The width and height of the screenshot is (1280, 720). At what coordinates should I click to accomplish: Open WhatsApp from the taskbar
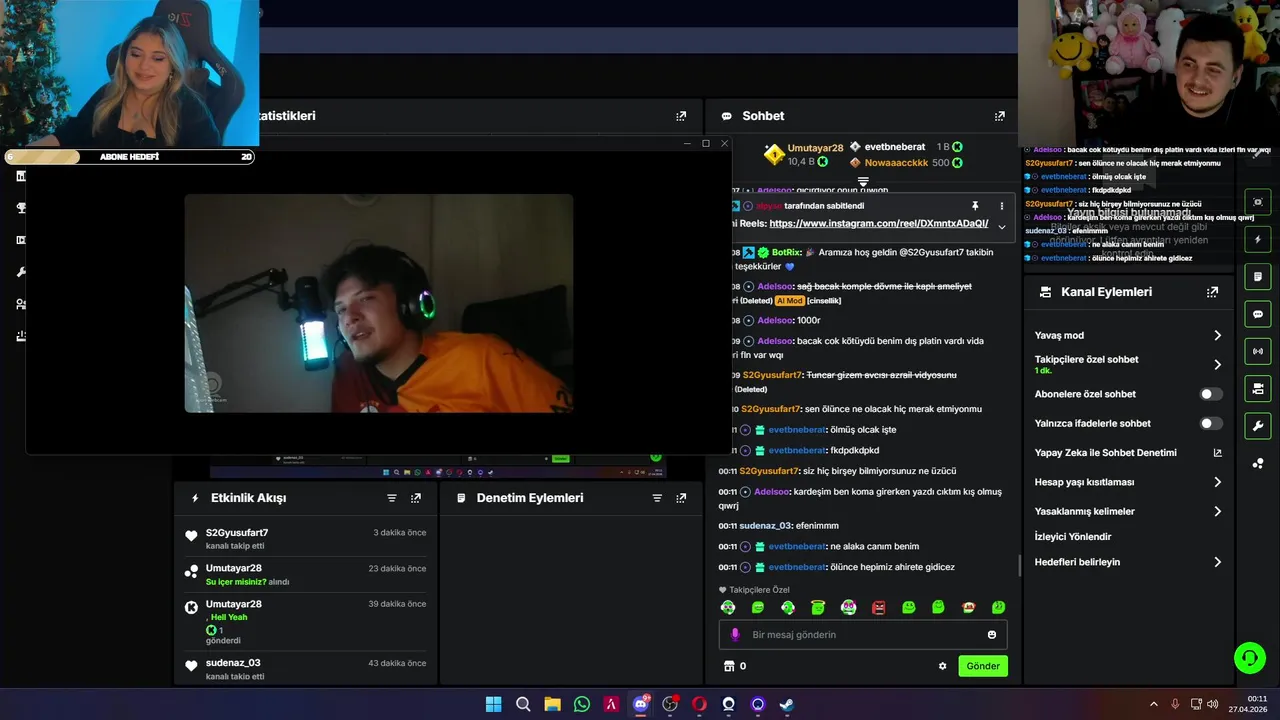pos(582,704)
